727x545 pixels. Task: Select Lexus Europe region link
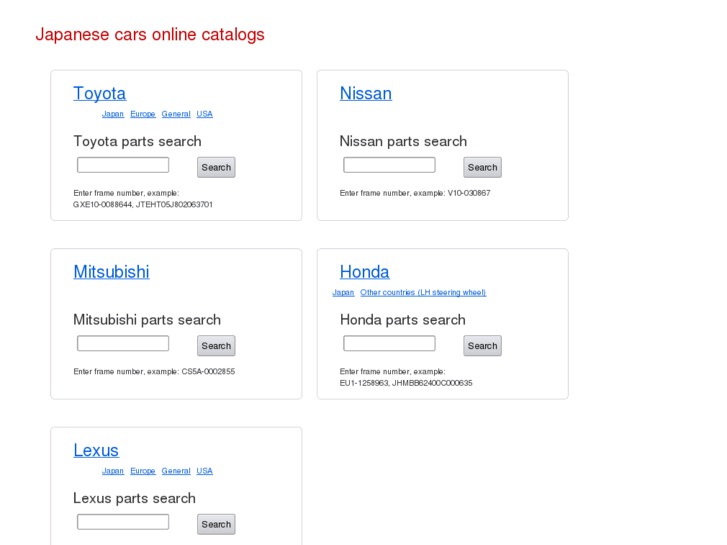coord(143,471)
